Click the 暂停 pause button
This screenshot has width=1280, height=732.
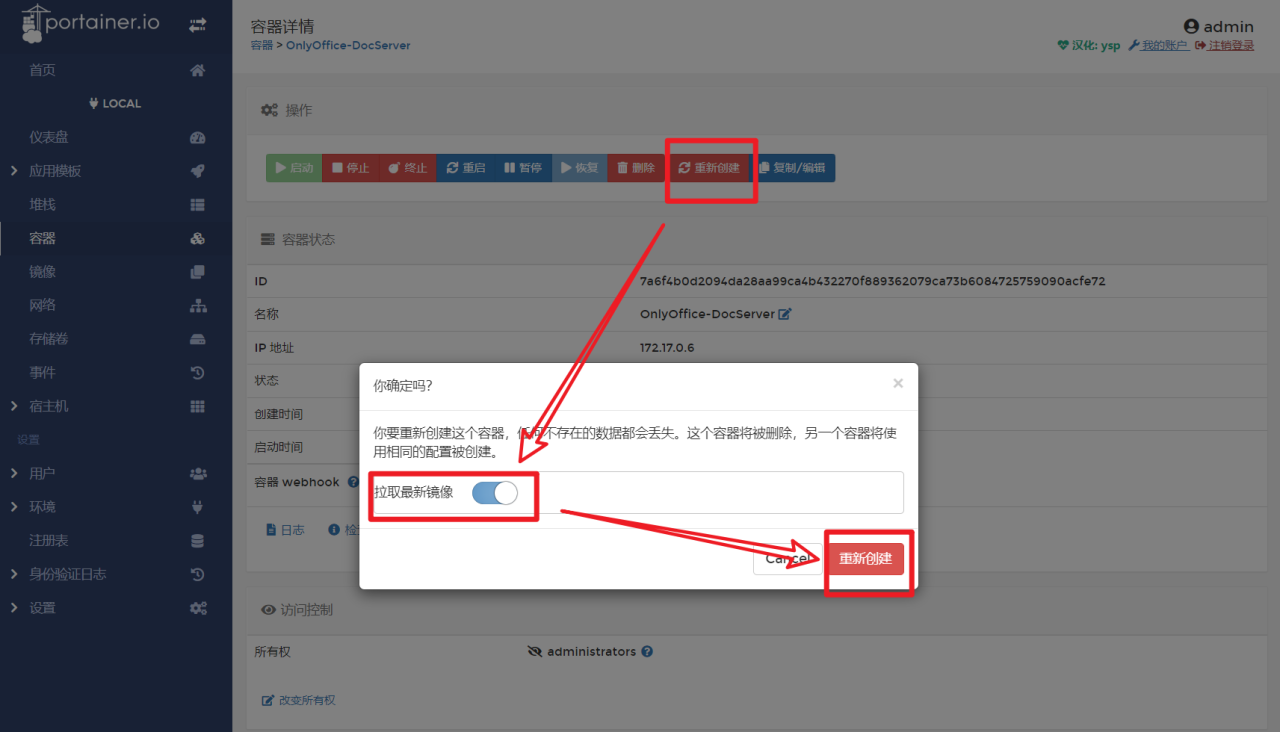523,168
